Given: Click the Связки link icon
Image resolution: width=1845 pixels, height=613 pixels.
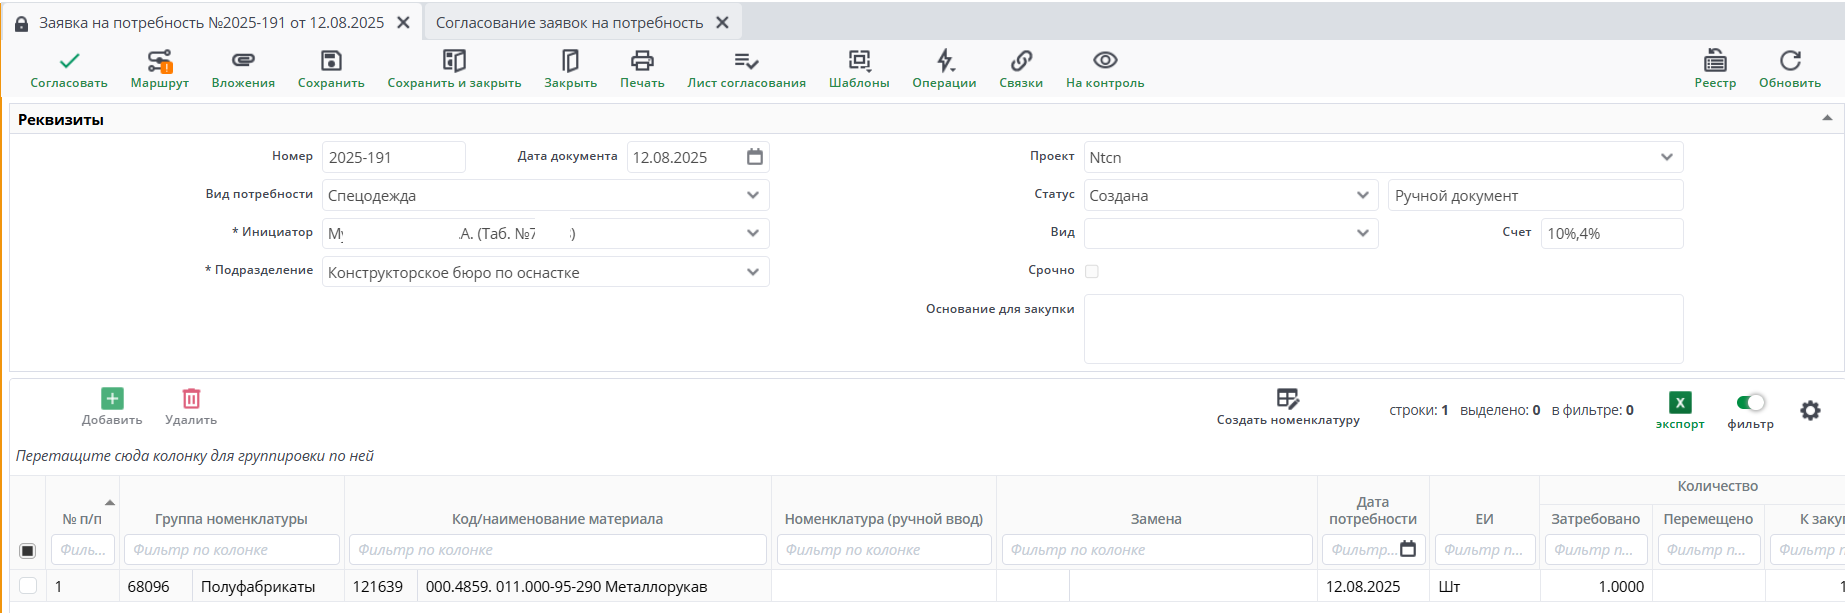Looking at the screenshot, I should coord(1021,62).
